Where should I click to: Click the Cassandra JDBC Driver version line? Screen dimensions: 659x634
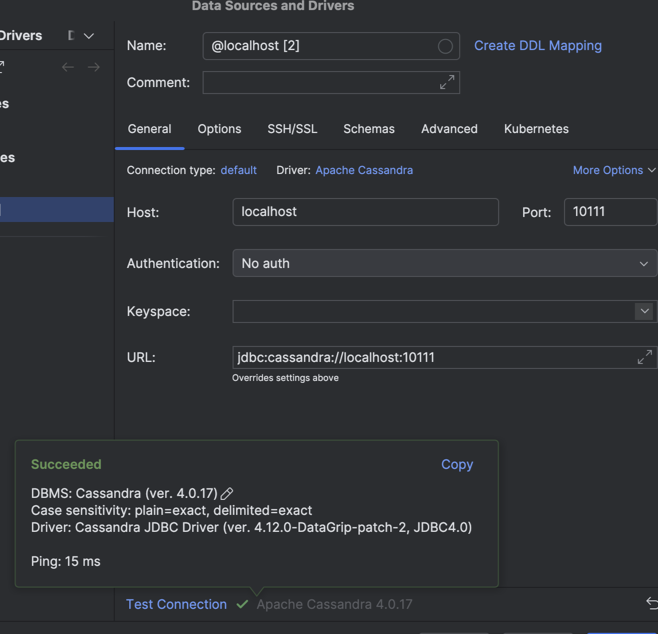click(x=251, y=528)
